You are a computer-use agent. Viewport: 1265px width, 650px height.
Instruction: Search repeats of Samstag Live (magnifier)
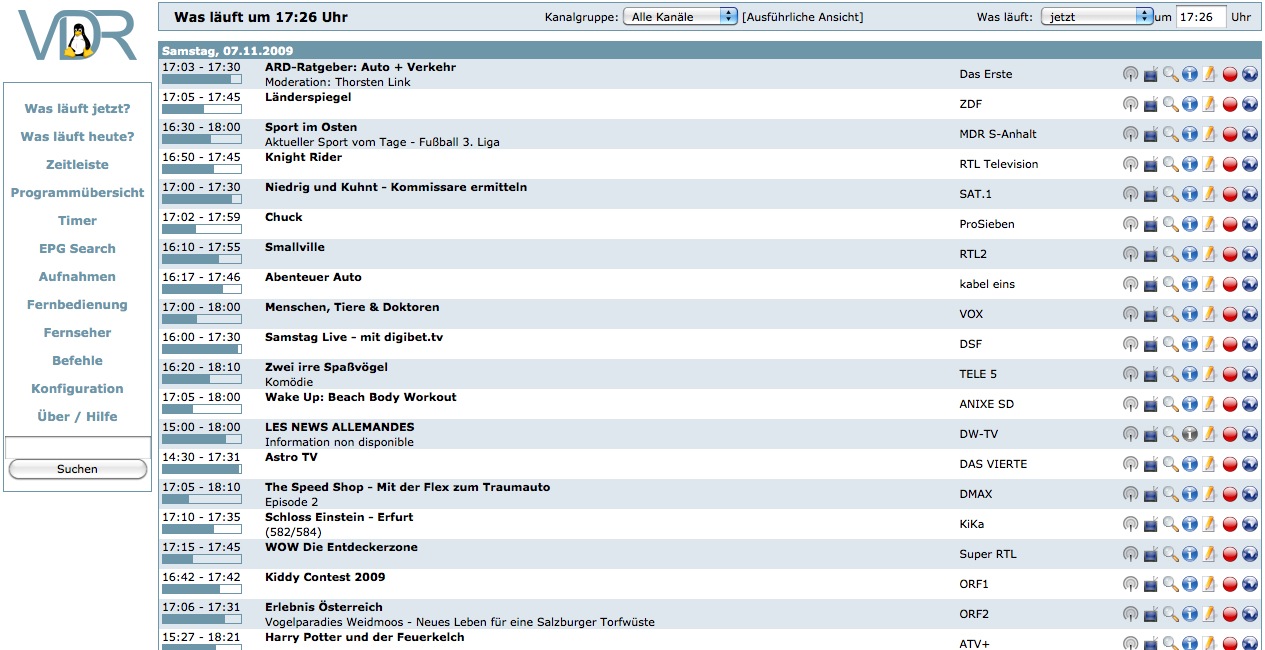(x=1170, y=344)
